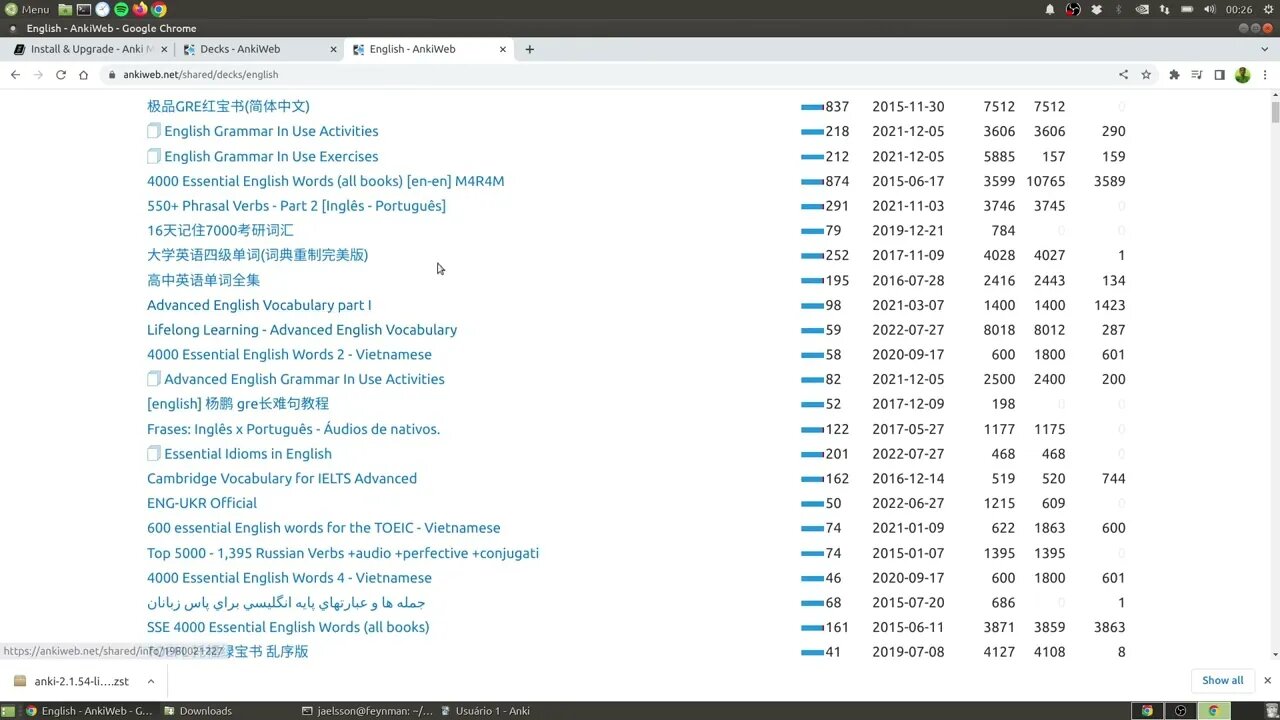Bookmark this page with the star icon
The width and height of the screenshot is (1280, 720).
(x=1146, y=75)
